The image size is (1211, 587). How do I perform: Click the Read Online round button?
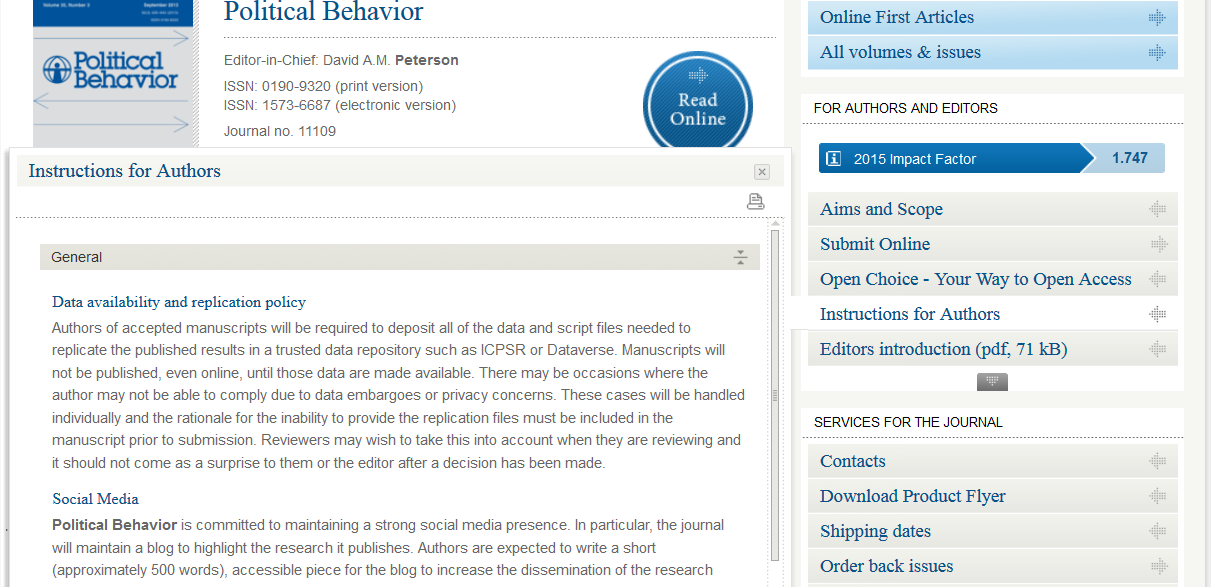pyautogui.click(x=697, y=107)
